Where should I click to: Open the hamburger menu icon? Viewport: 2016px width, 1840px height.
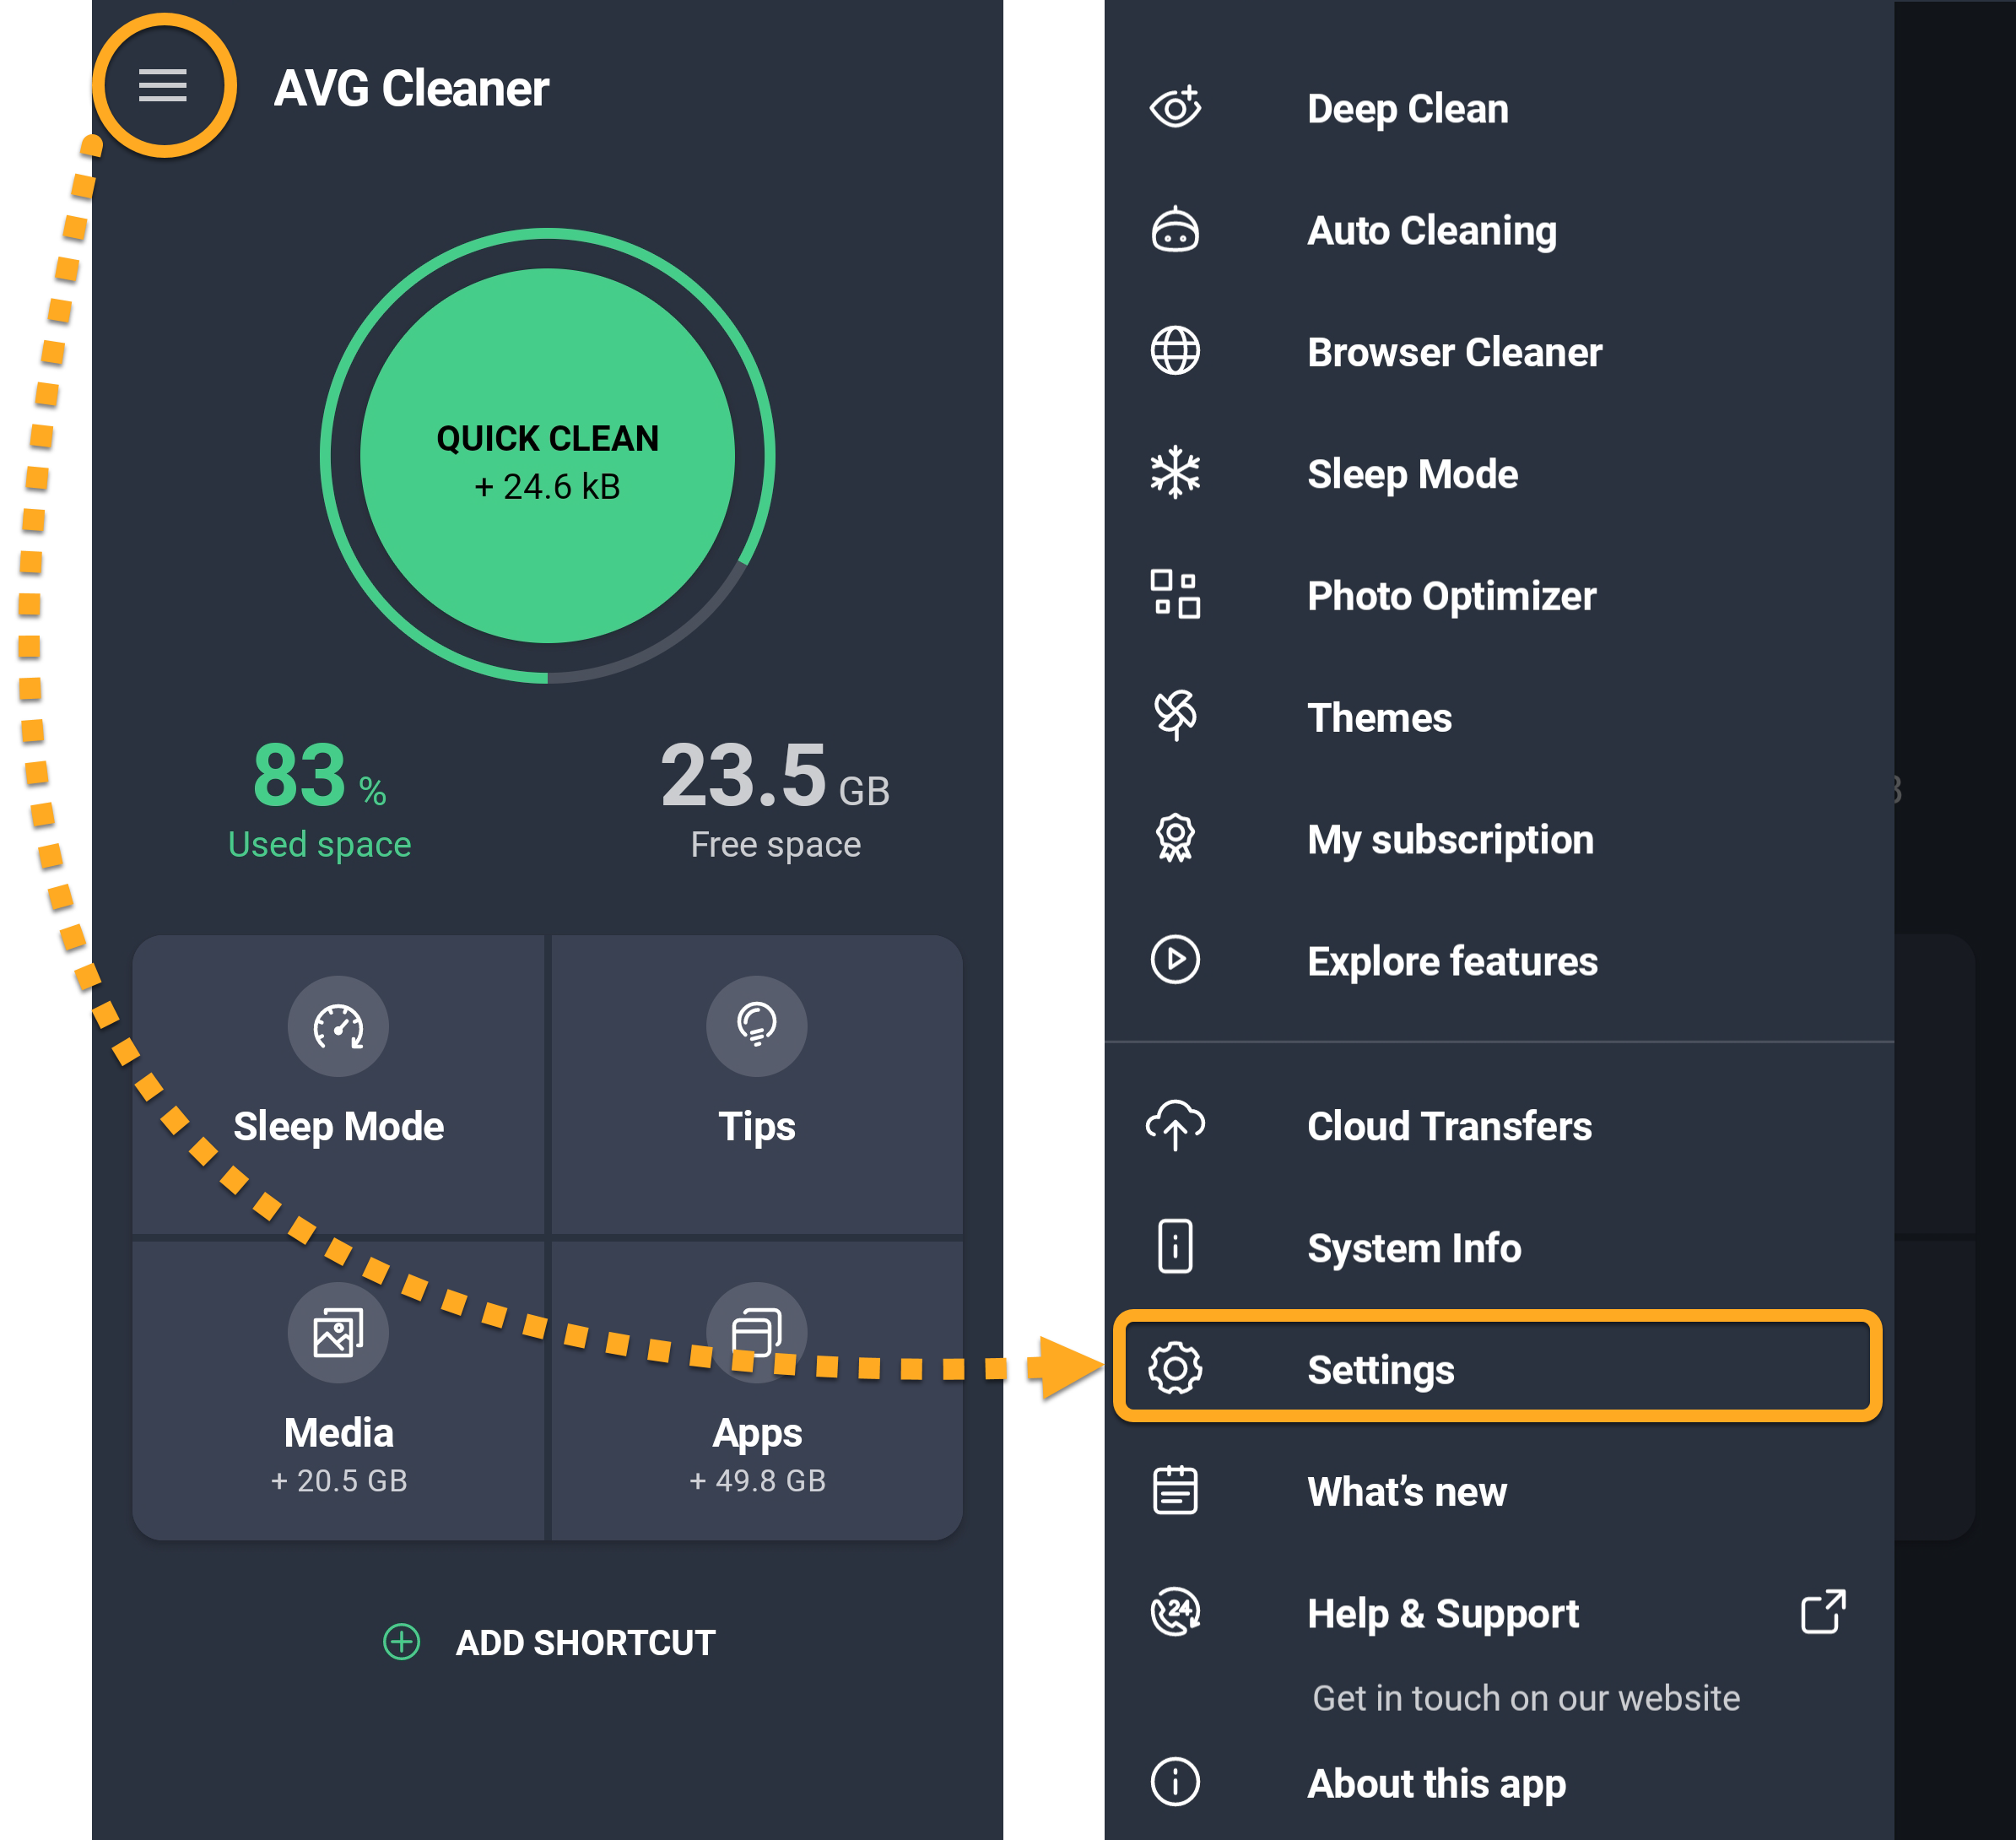coord(163,86)
